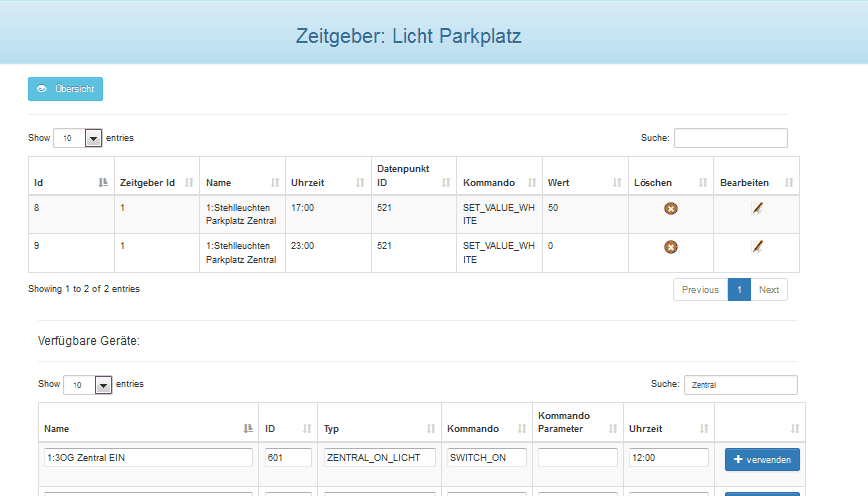Screen dimensions: 868x496
Task: Open the Übersicht overview button
Action: click(65, 89)
